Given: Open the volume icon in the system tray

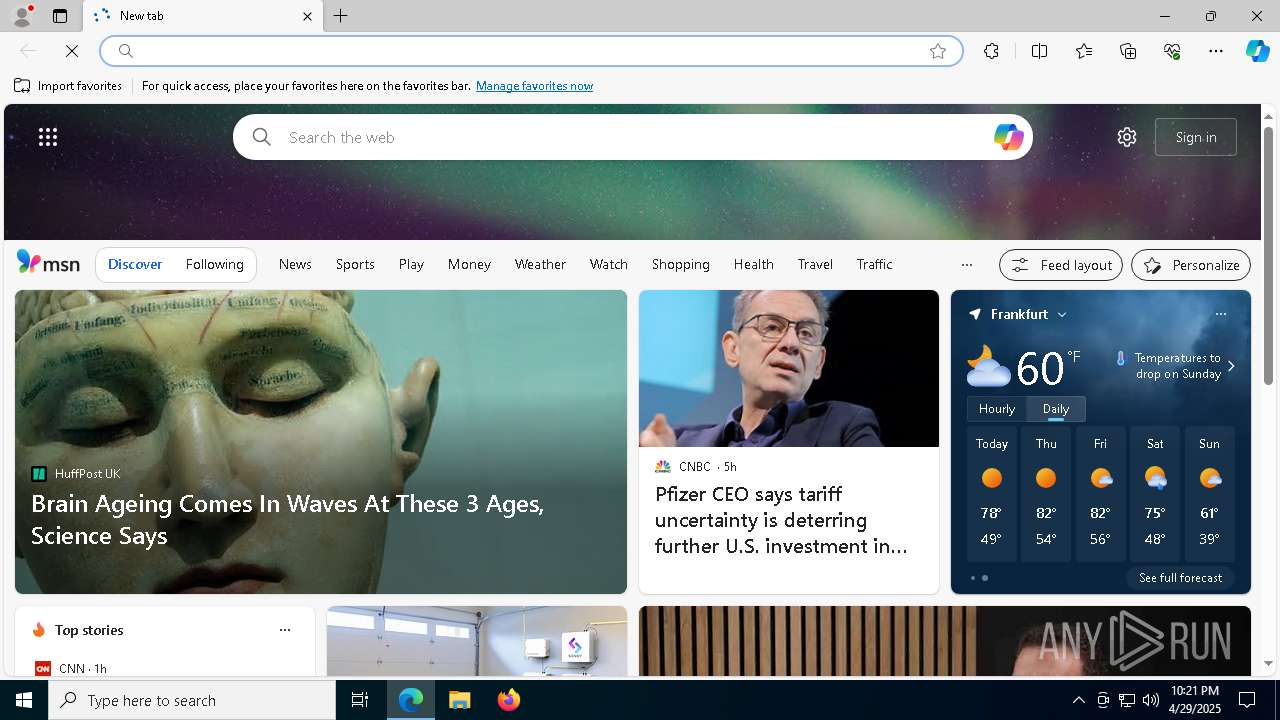Looking at the screenshot, I should [1151, 700].
